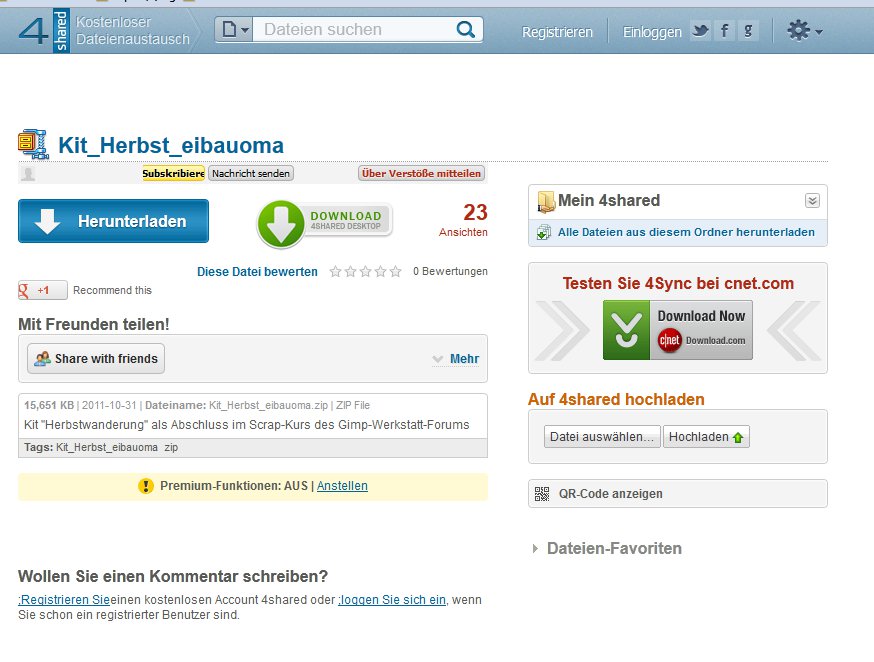Click the Anstellen premium link
This screenshot has height=662, width=874.
coord(342,486)
